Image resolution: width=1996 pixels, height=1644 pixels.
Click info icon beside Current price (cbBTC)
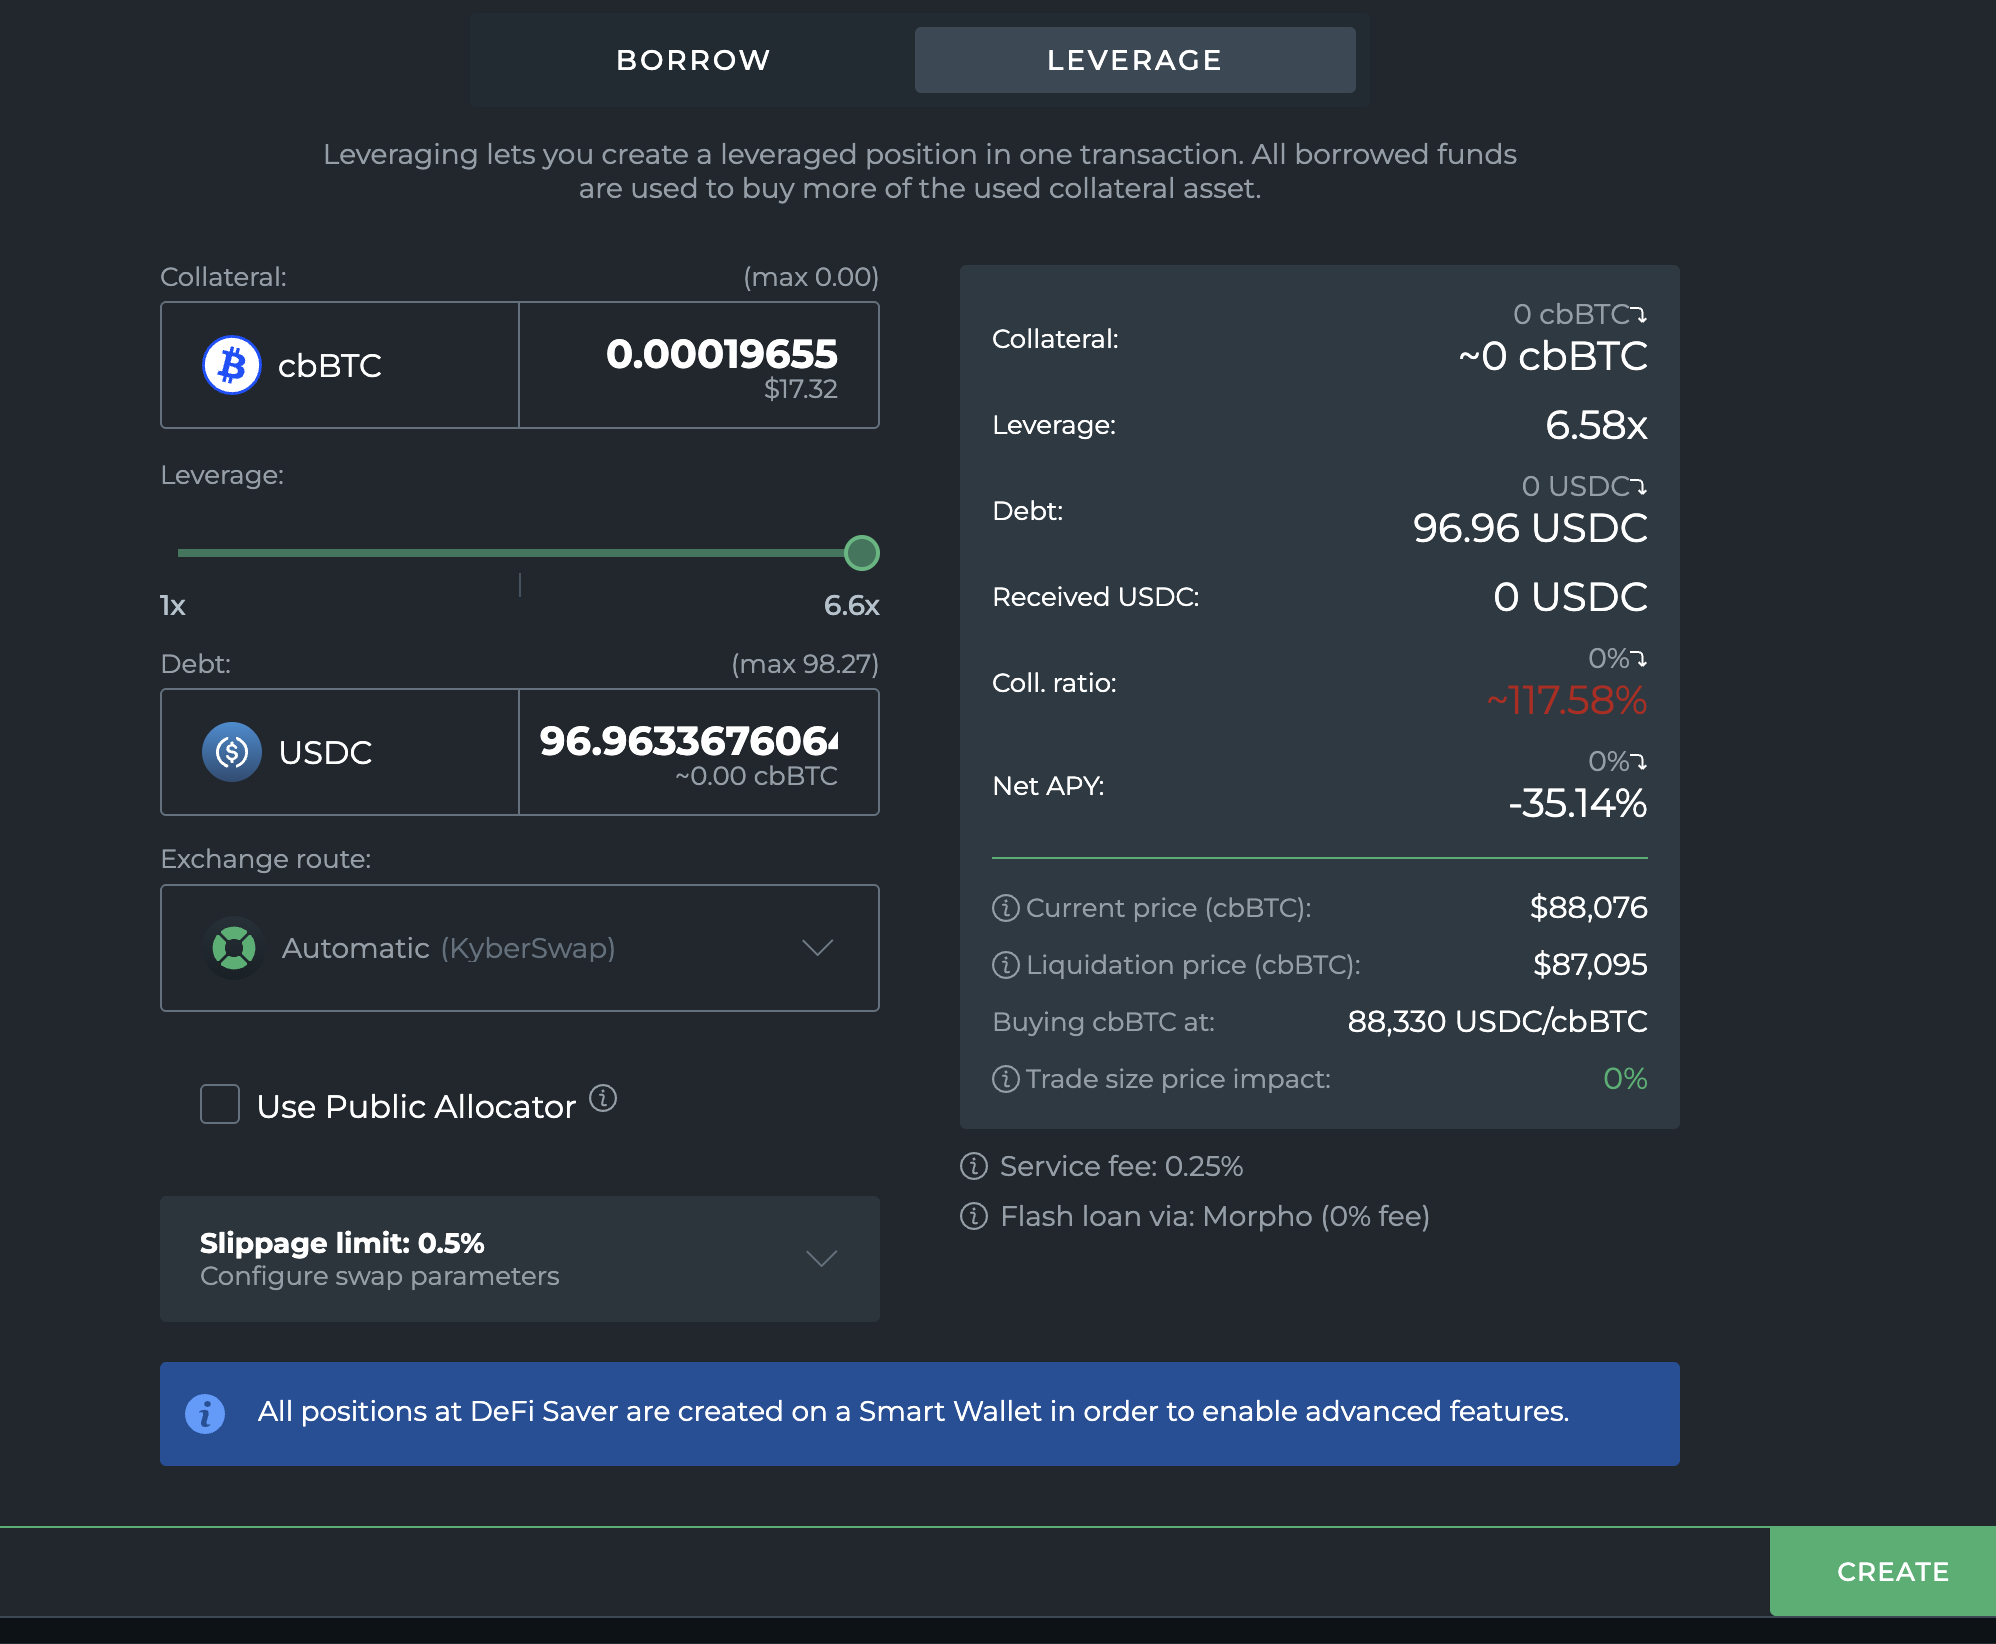[x=1005, y=908]
